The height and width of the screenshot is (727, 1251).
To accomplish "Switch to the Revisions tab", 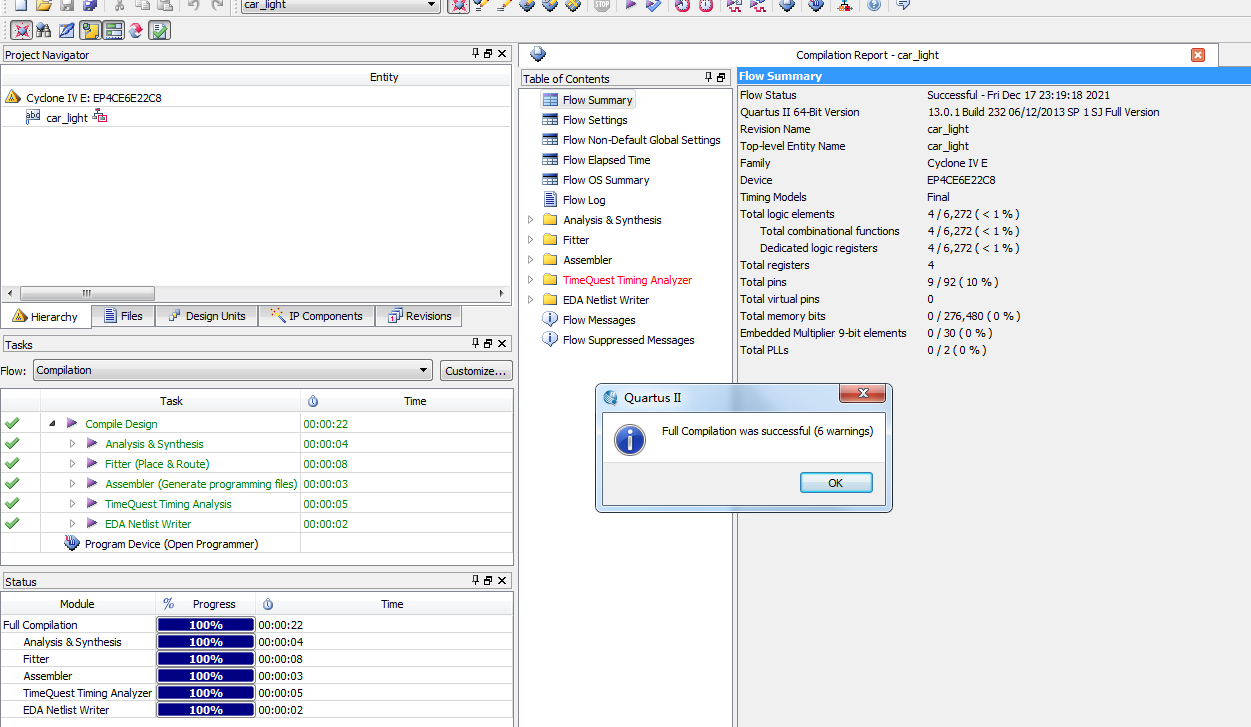I will pos(420,316).
